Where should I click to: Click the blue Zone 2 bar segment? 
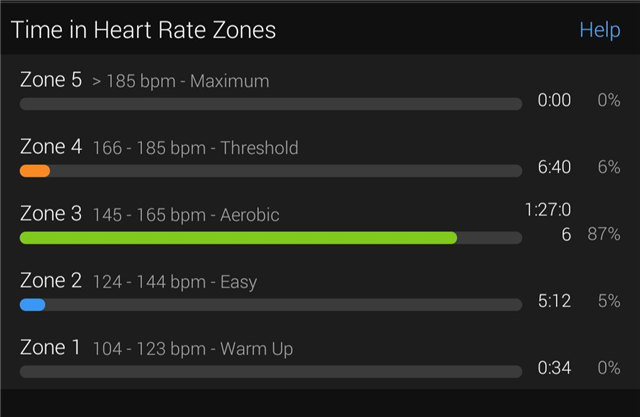pyautogui.click(x=32, y=304)
